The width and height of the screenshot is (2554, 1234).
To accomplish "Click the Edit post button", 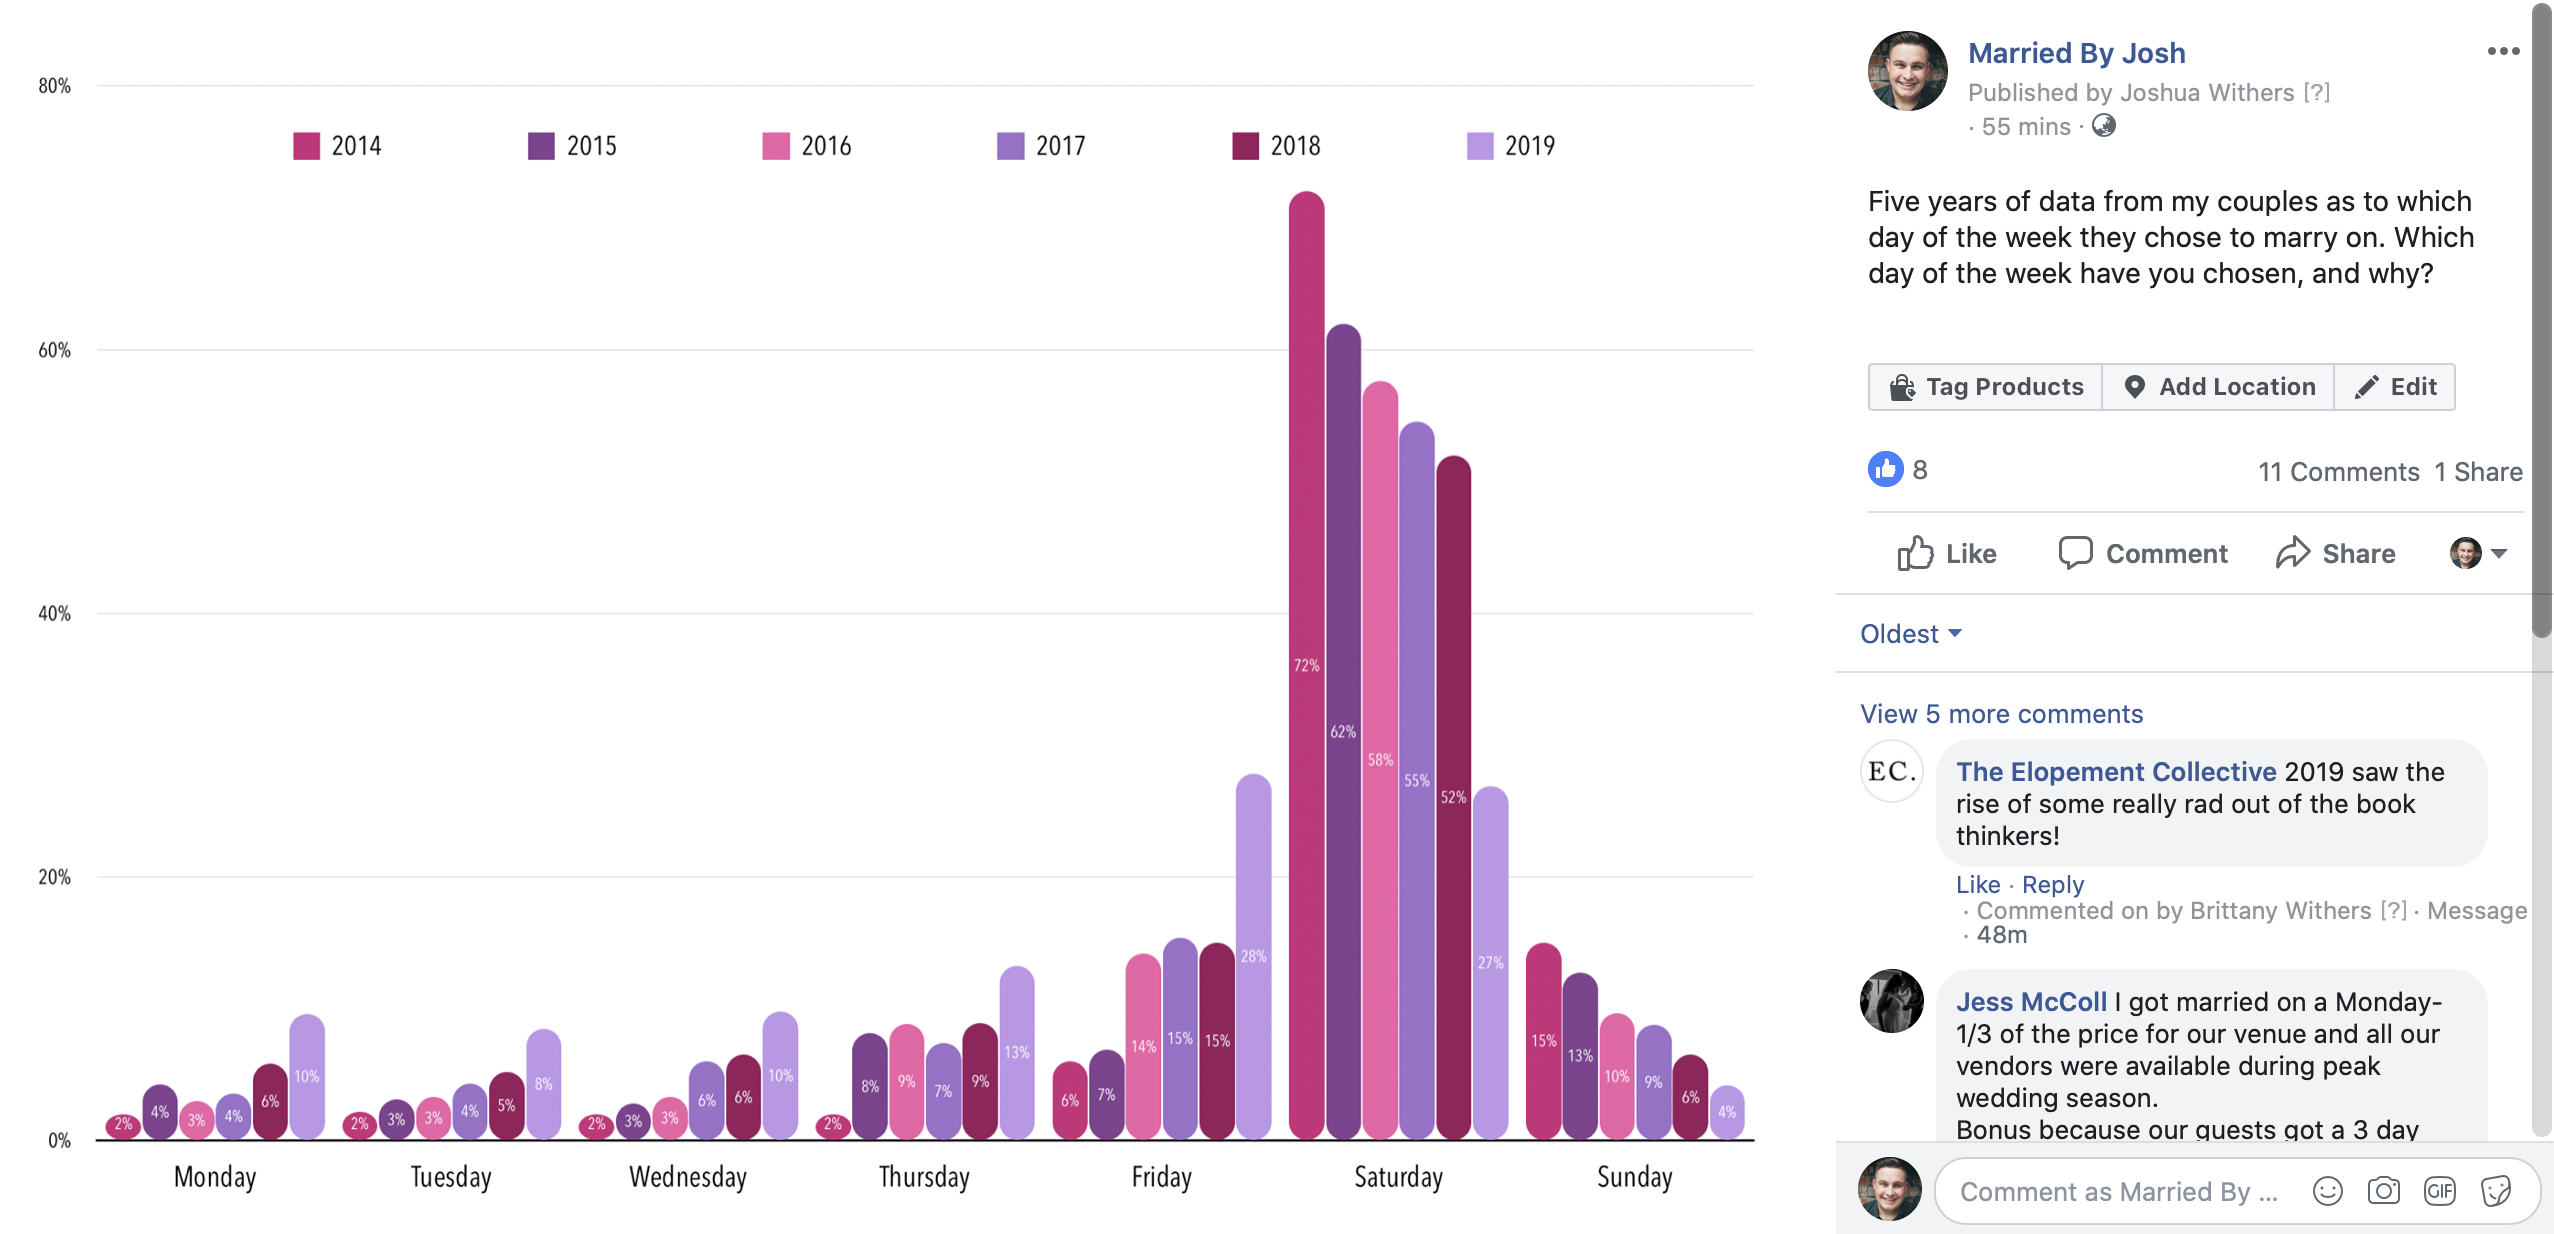I will [x=2395, y=387].
